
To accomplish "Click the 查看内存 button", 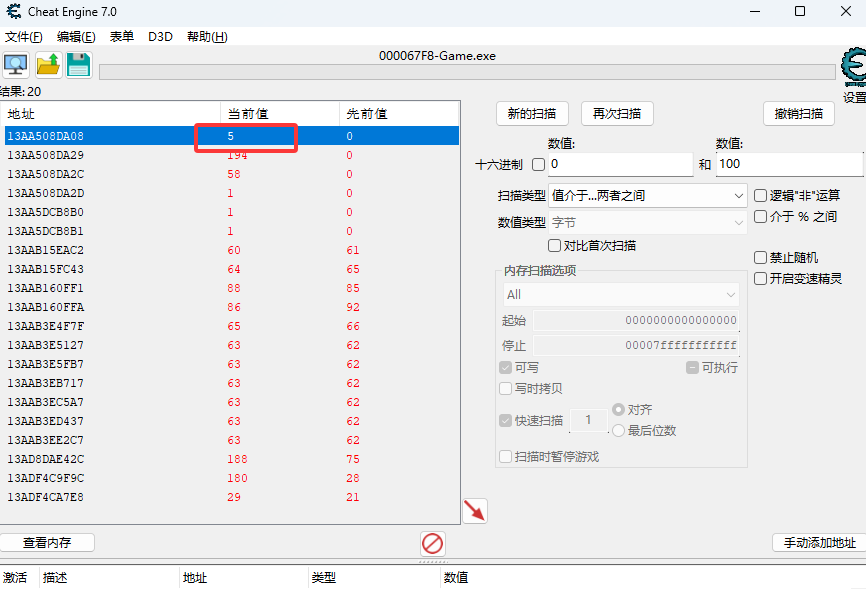I will (47, 543).
